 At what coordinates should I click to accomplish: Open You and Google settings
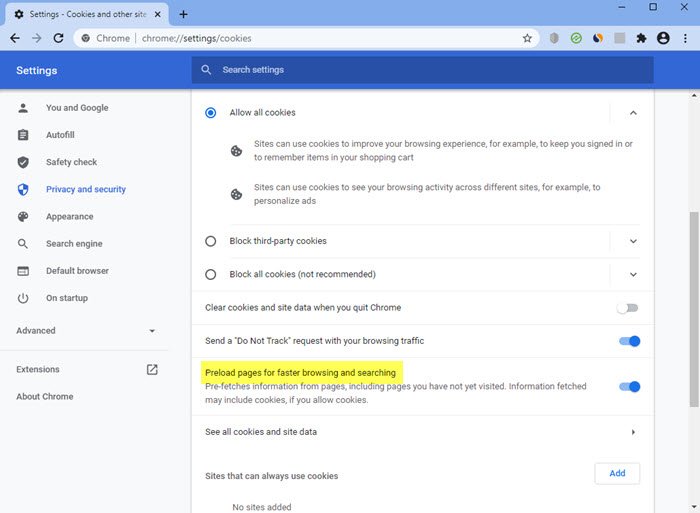77,108
